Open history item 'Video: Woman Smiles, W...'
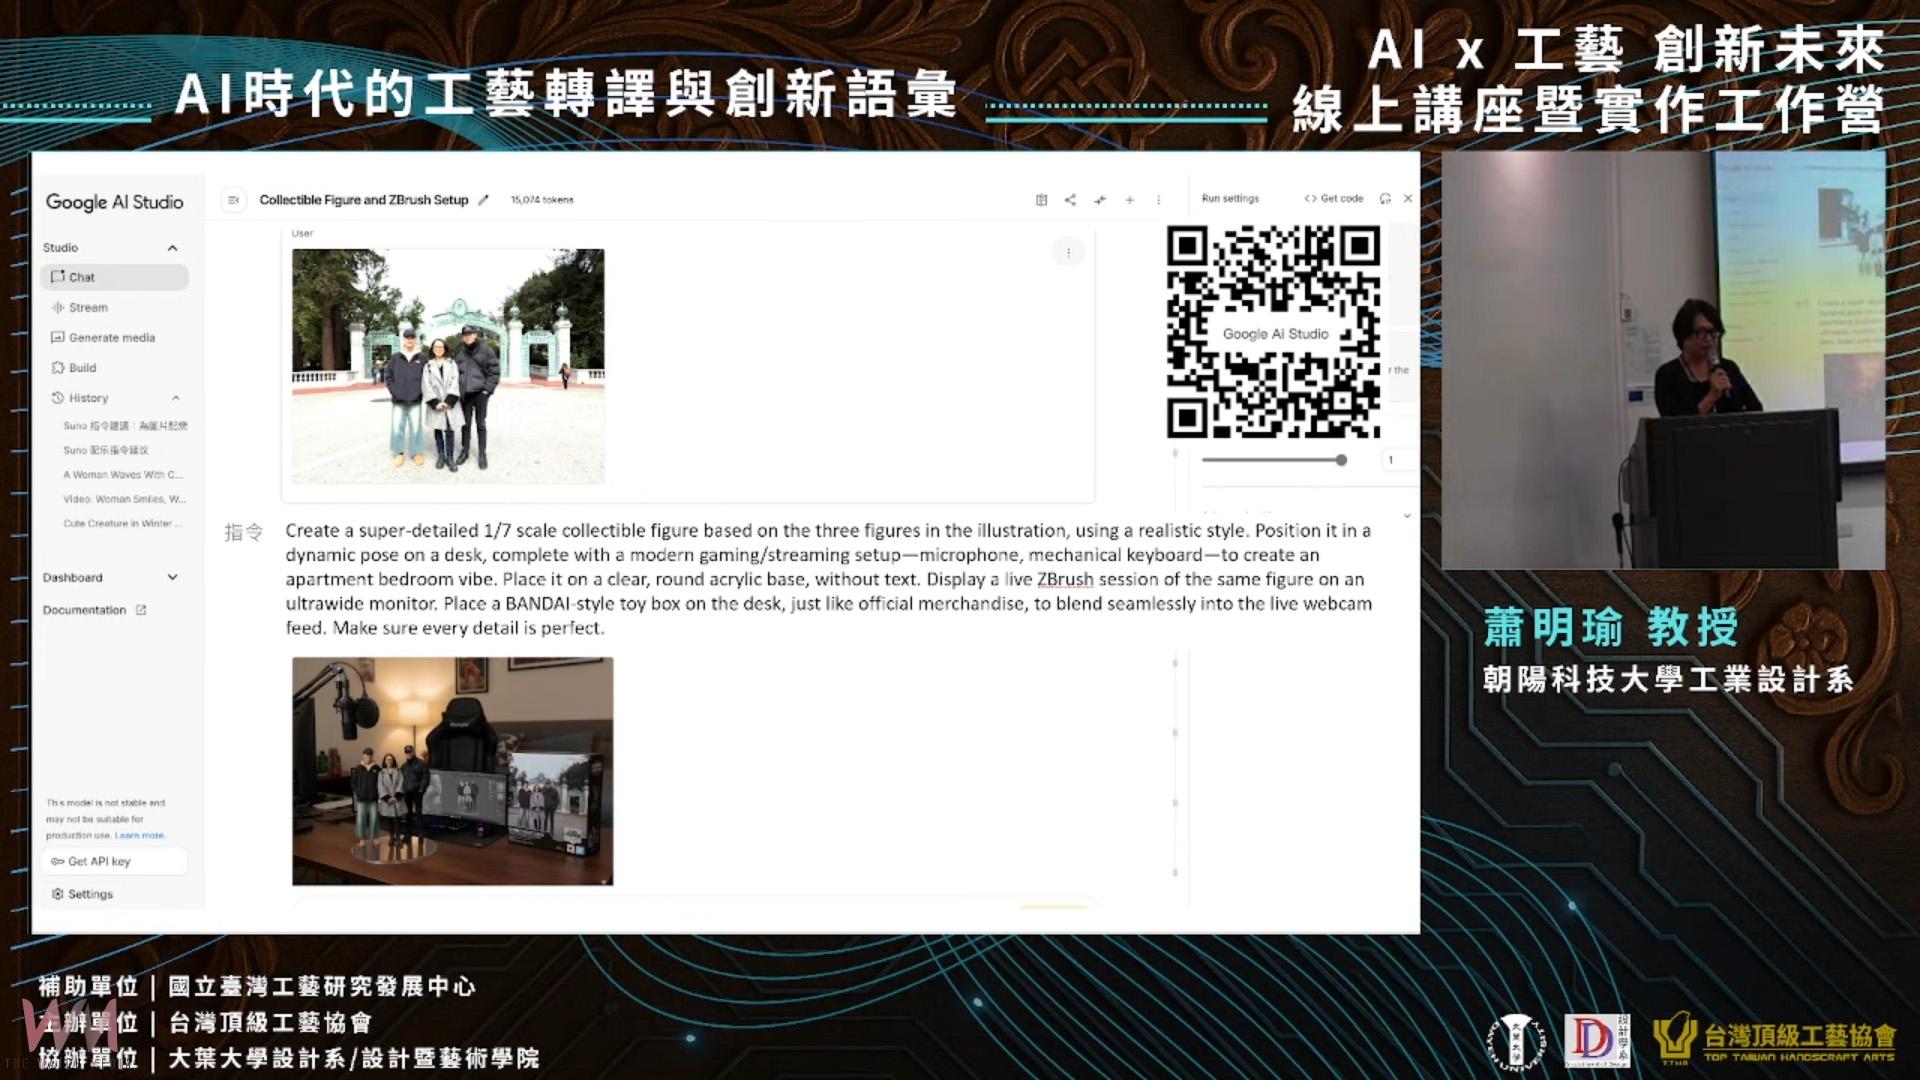This screenshot has width=1920, height=1080. [124, 499]
